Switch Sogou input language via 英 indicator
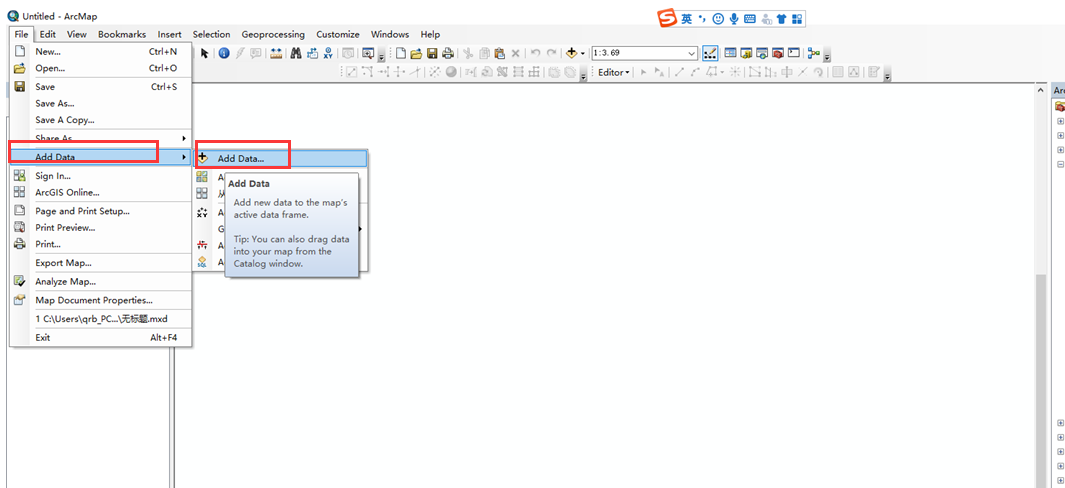The height and width of the screenshot is (488, 1065). (687, 19)
